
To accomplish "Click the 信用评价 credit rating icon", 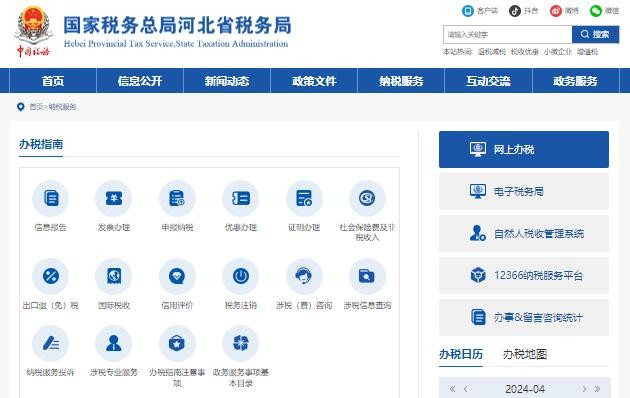I will [x=177, y=276].
